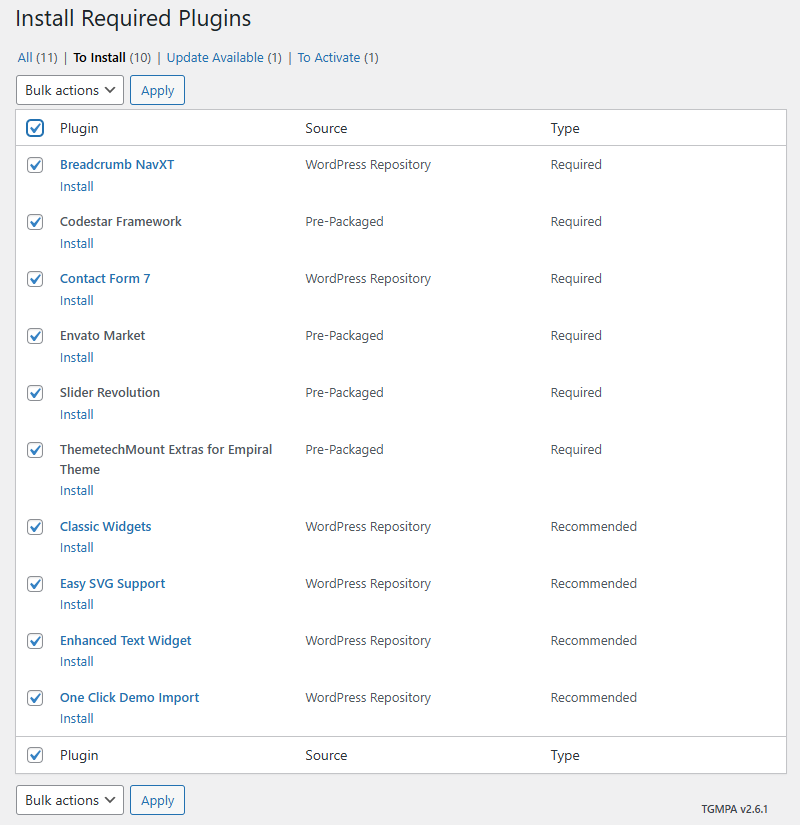The width and height of the screenshot is (800, 825).
Task: Install the Contact Form 7 plugin
Action: pyautogui.click(x=77, y=300)
